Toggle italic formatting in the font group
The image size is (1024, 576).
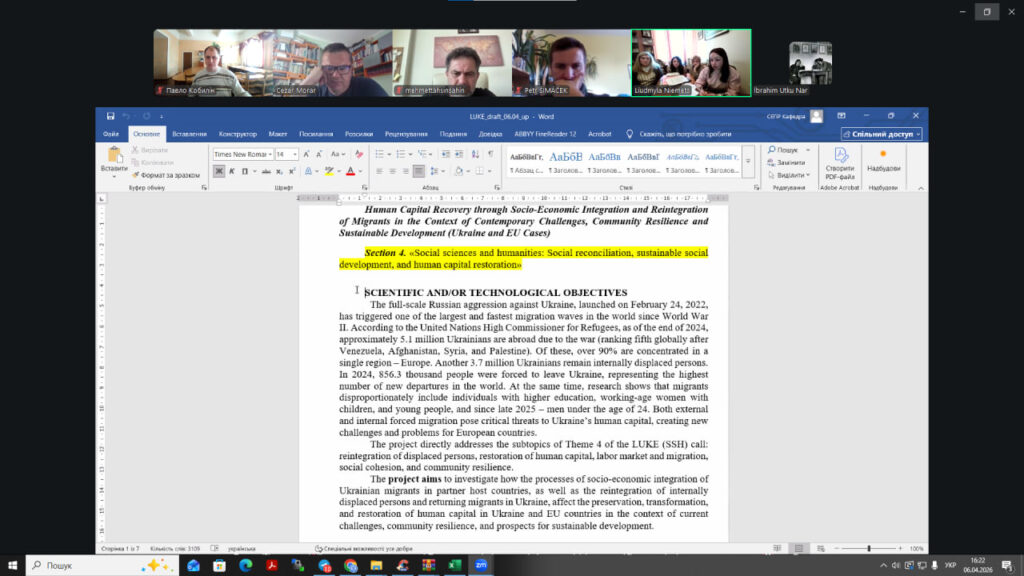pos(230,171)
